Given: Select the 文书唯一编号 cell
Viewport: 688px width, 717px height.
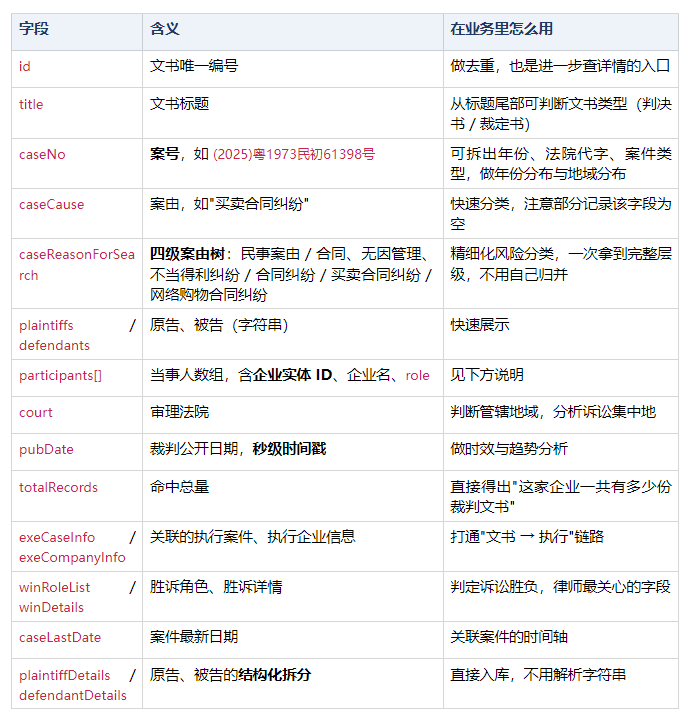Looking at the screenshot, I should 293,67.
